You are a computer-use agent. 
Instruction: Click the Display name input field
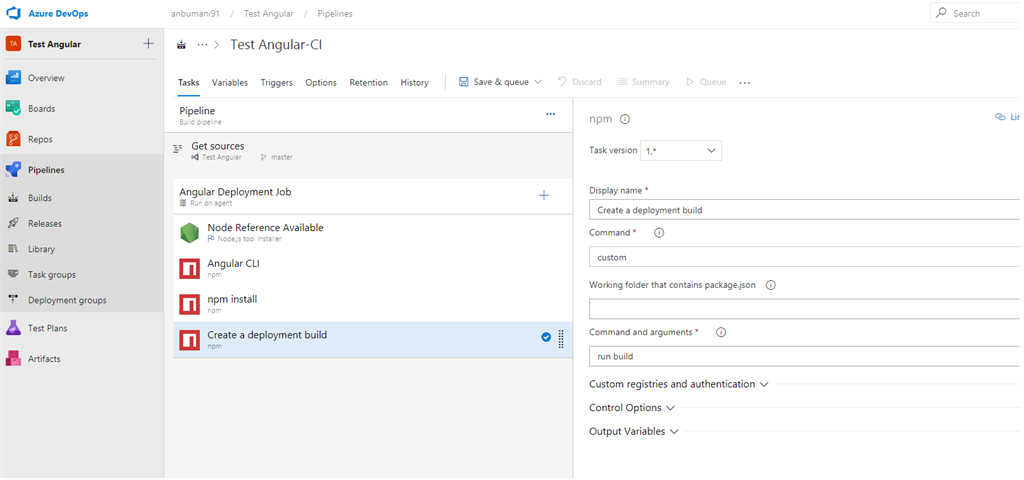coord(805,210)
